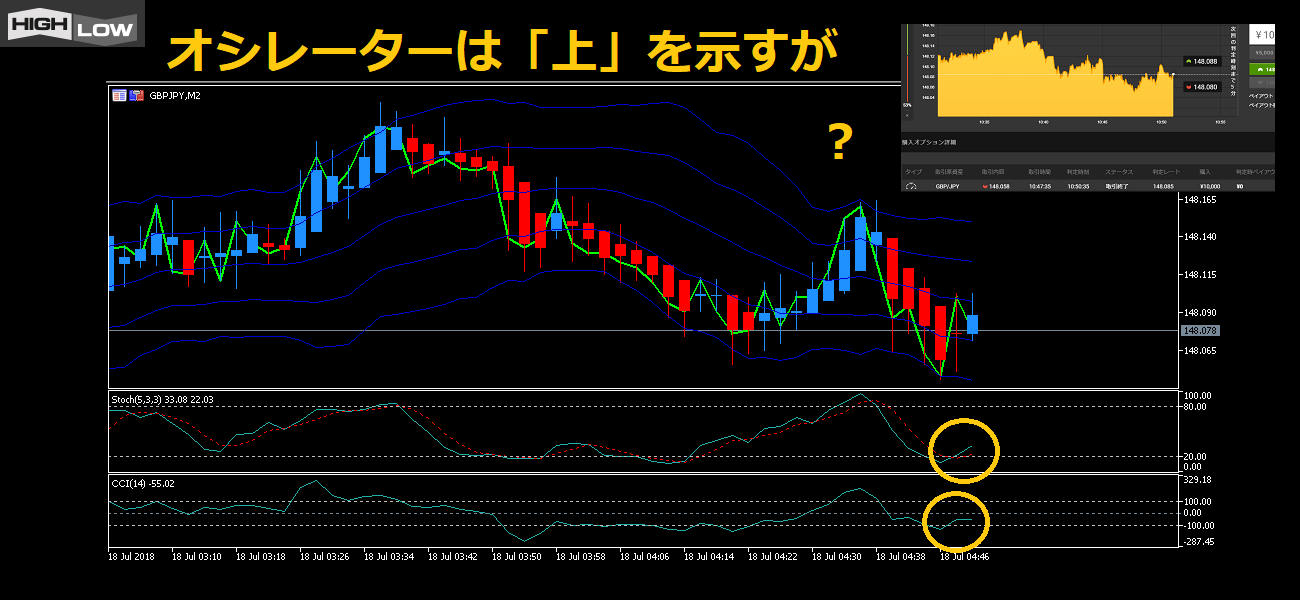1300x600 pixels.
Task: Click the HighLow logo
Action: 72,24
